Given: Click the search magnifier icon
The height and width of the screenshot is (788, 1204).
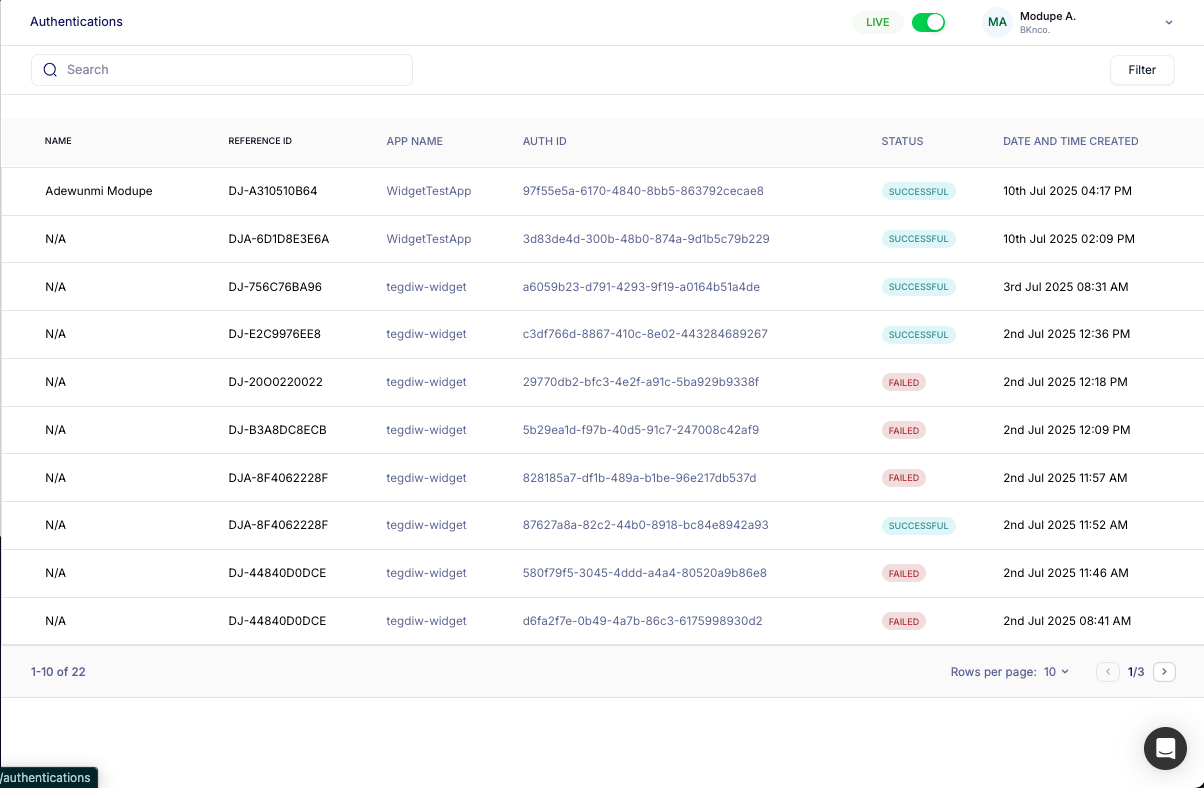Looking at the screenshot, I should 50,70.
